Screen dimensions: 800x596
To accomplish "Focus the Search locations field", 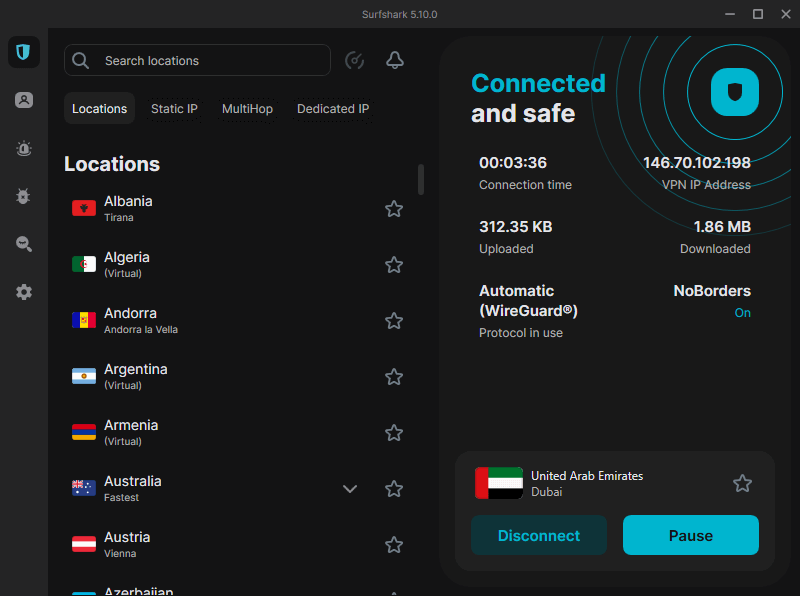I will tap(197, 60).
